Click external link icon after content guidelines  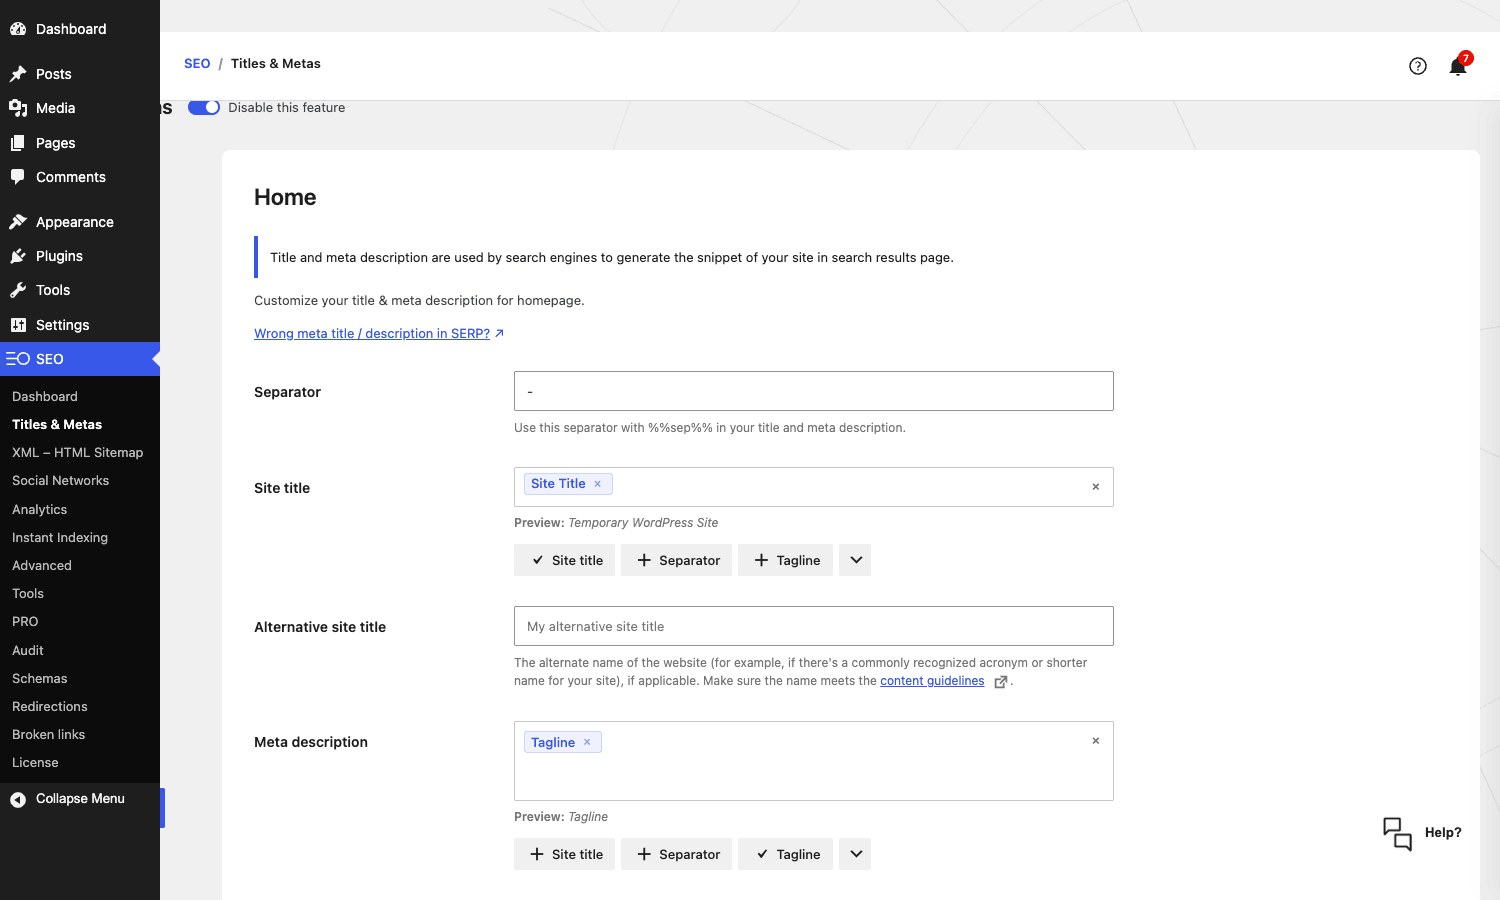1000,682
